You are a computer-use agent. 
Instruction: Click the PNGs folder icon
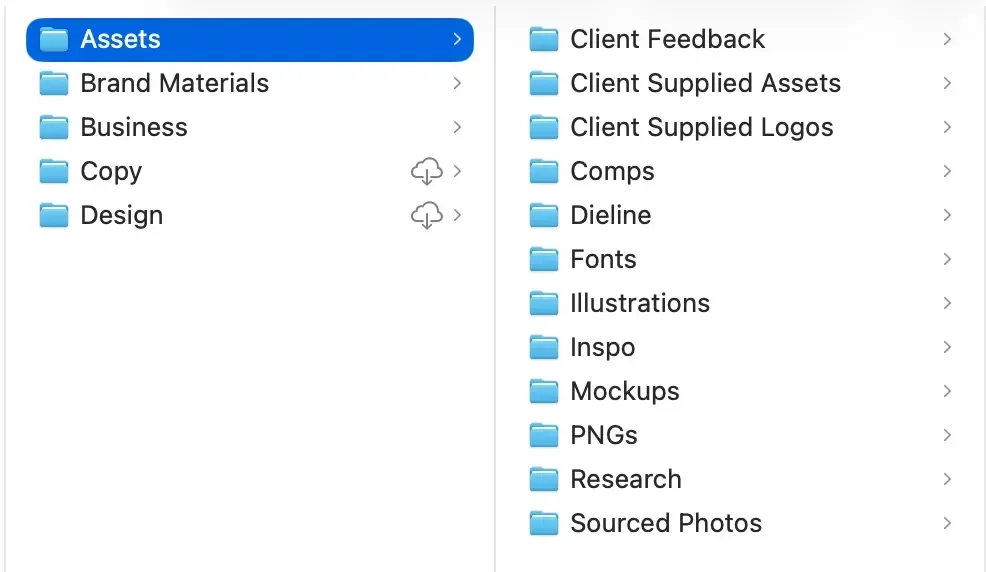click(x=543, y=435)
